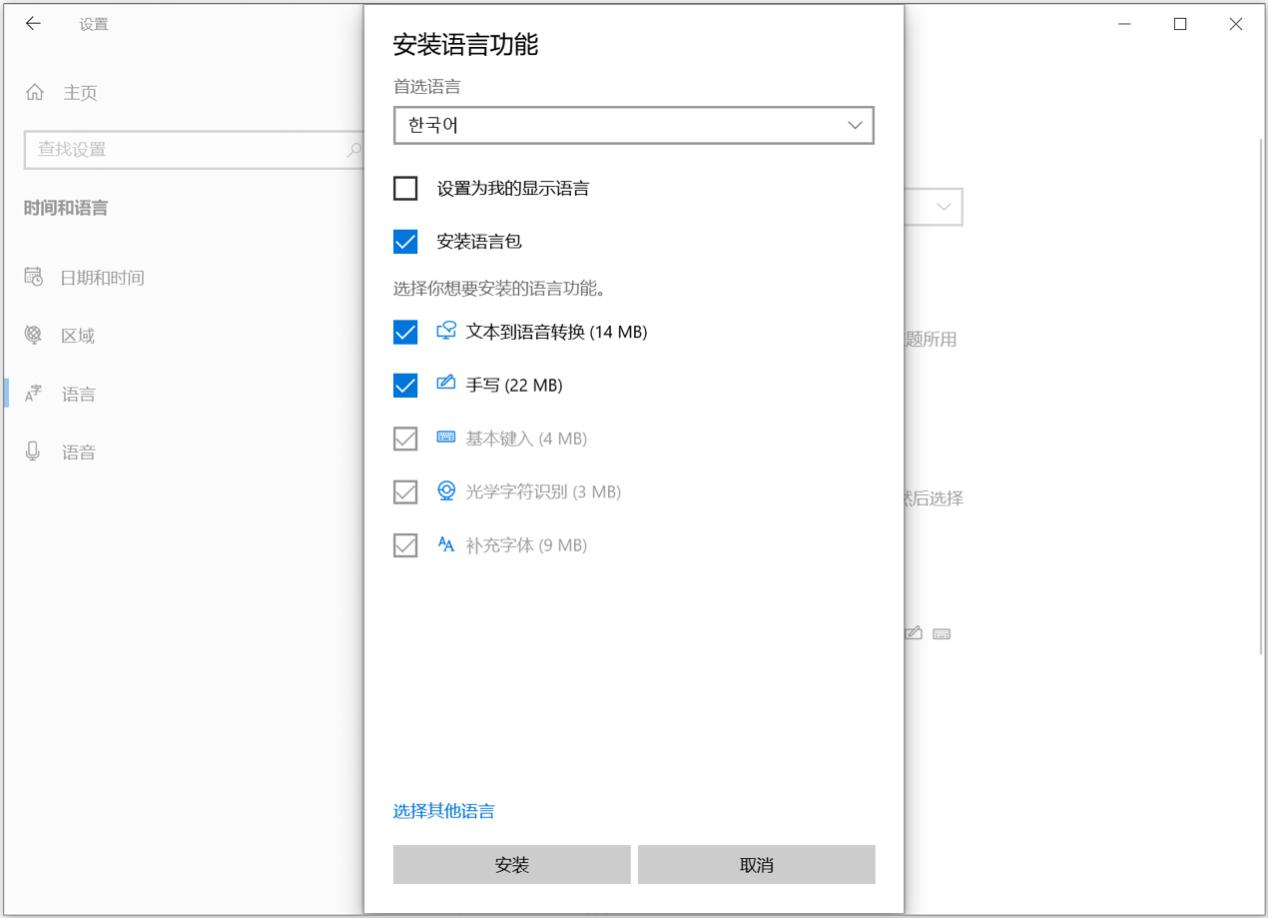The image size is (1268, 918).
Task: Click the basic typing keyboard icon
Action: click(x=446, y=438)
